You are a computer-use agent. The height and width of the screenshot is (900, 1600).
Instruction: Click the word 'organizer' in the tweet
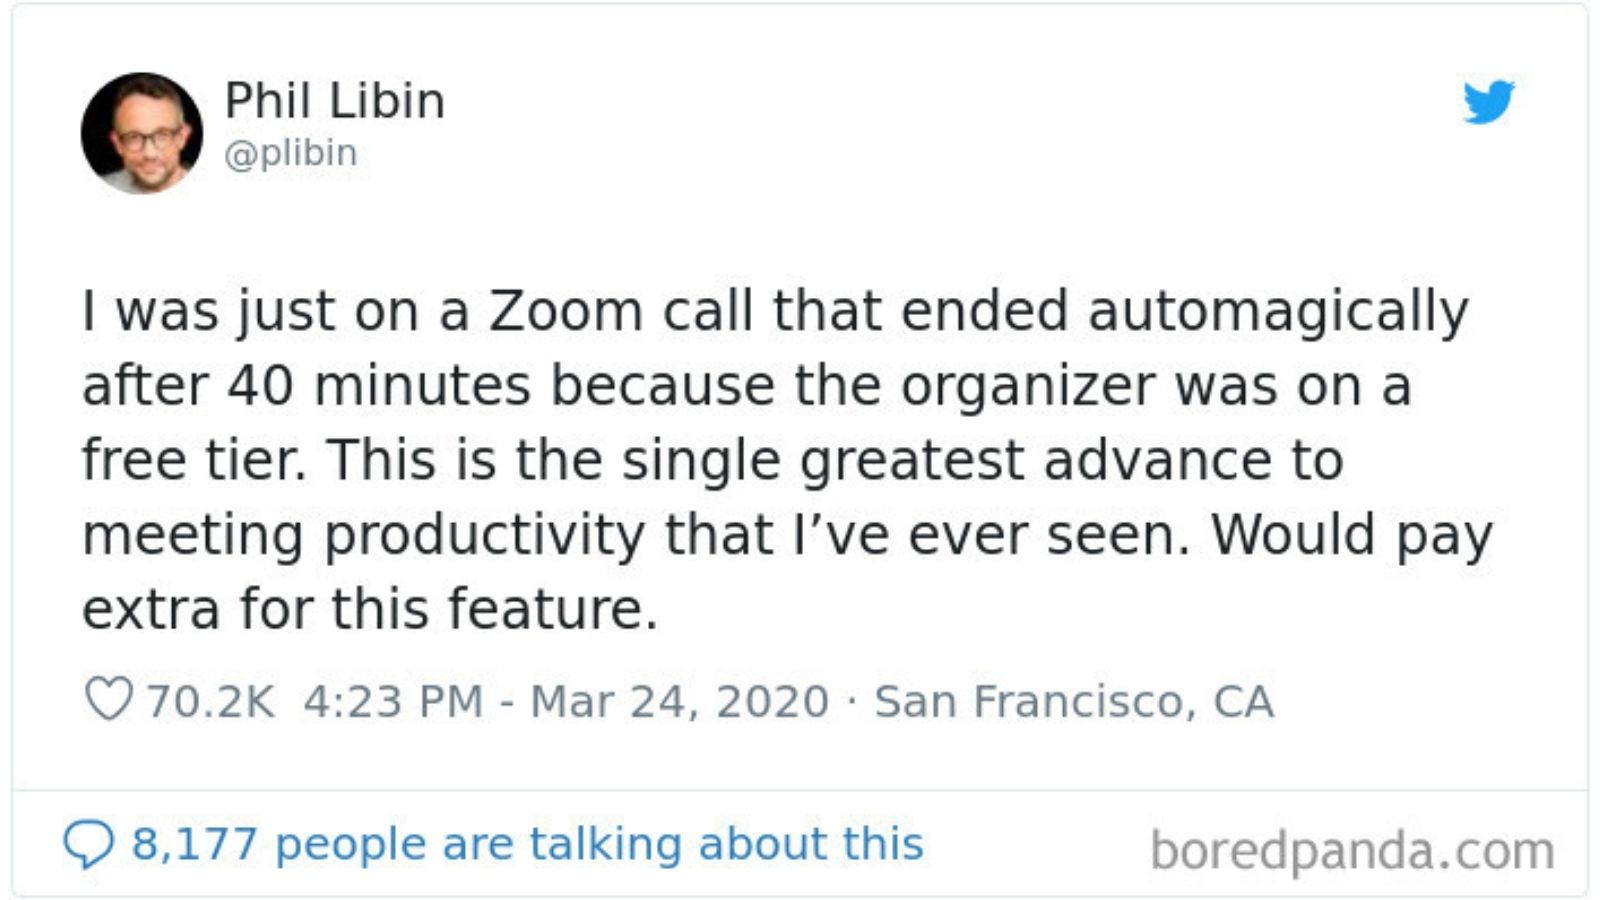point(1027,386)
